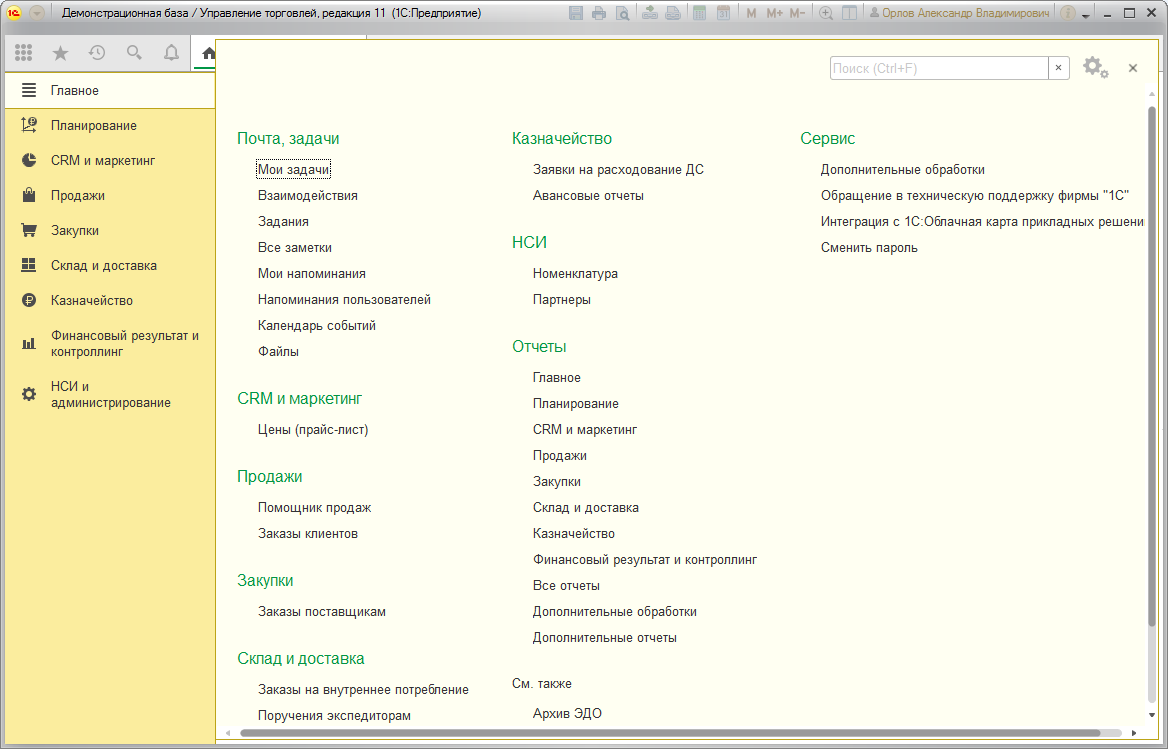This screenshot has width=1168, height=749.
Task: Open the info icon in title bar
Action: [x=1067, y=13]
